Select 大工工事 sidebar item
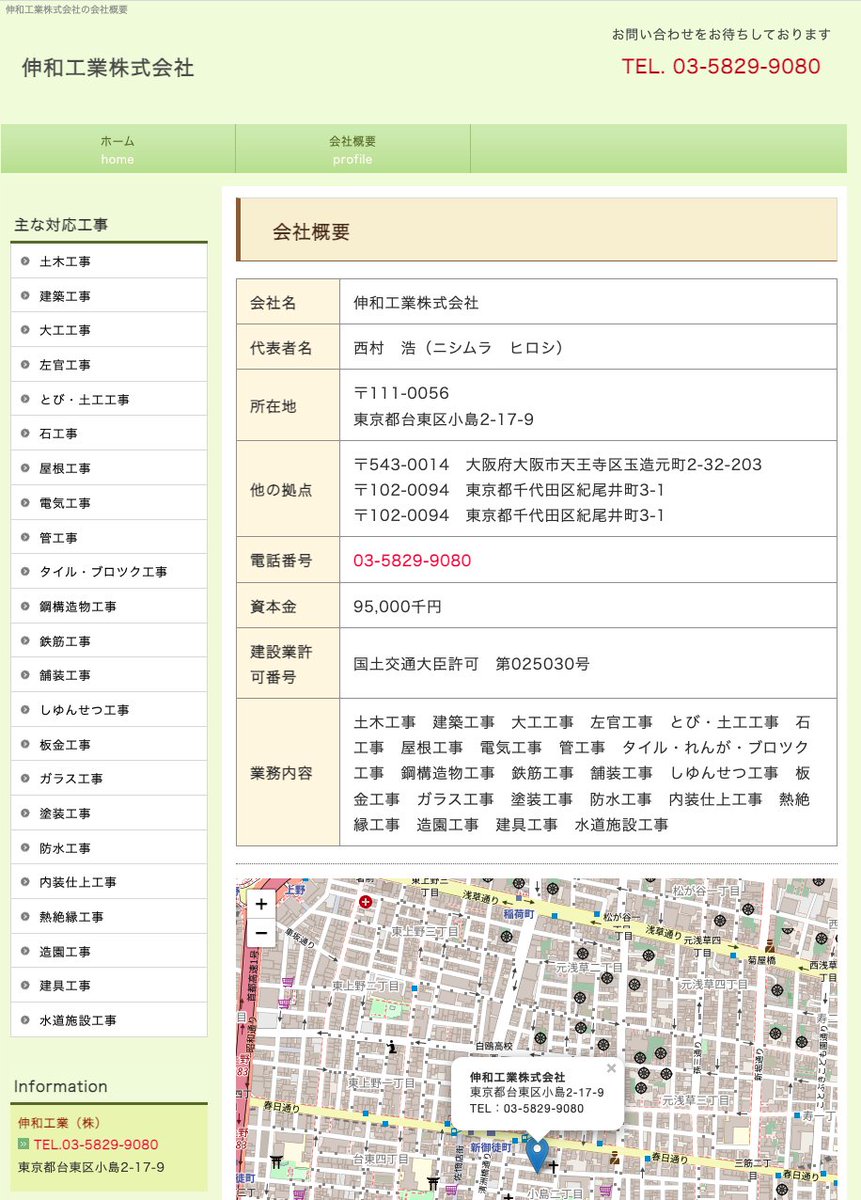This screenshot has width=861, height=1200. pyautogui.click(x=109, y=330)
